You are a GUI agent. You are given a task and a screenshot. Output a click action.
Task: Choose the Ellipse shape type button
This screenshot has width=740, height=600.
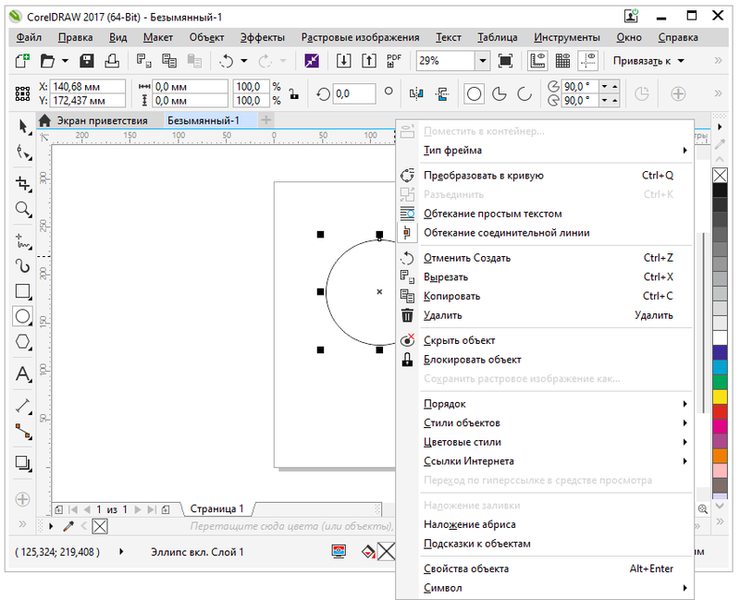click(x=474, y=94)
